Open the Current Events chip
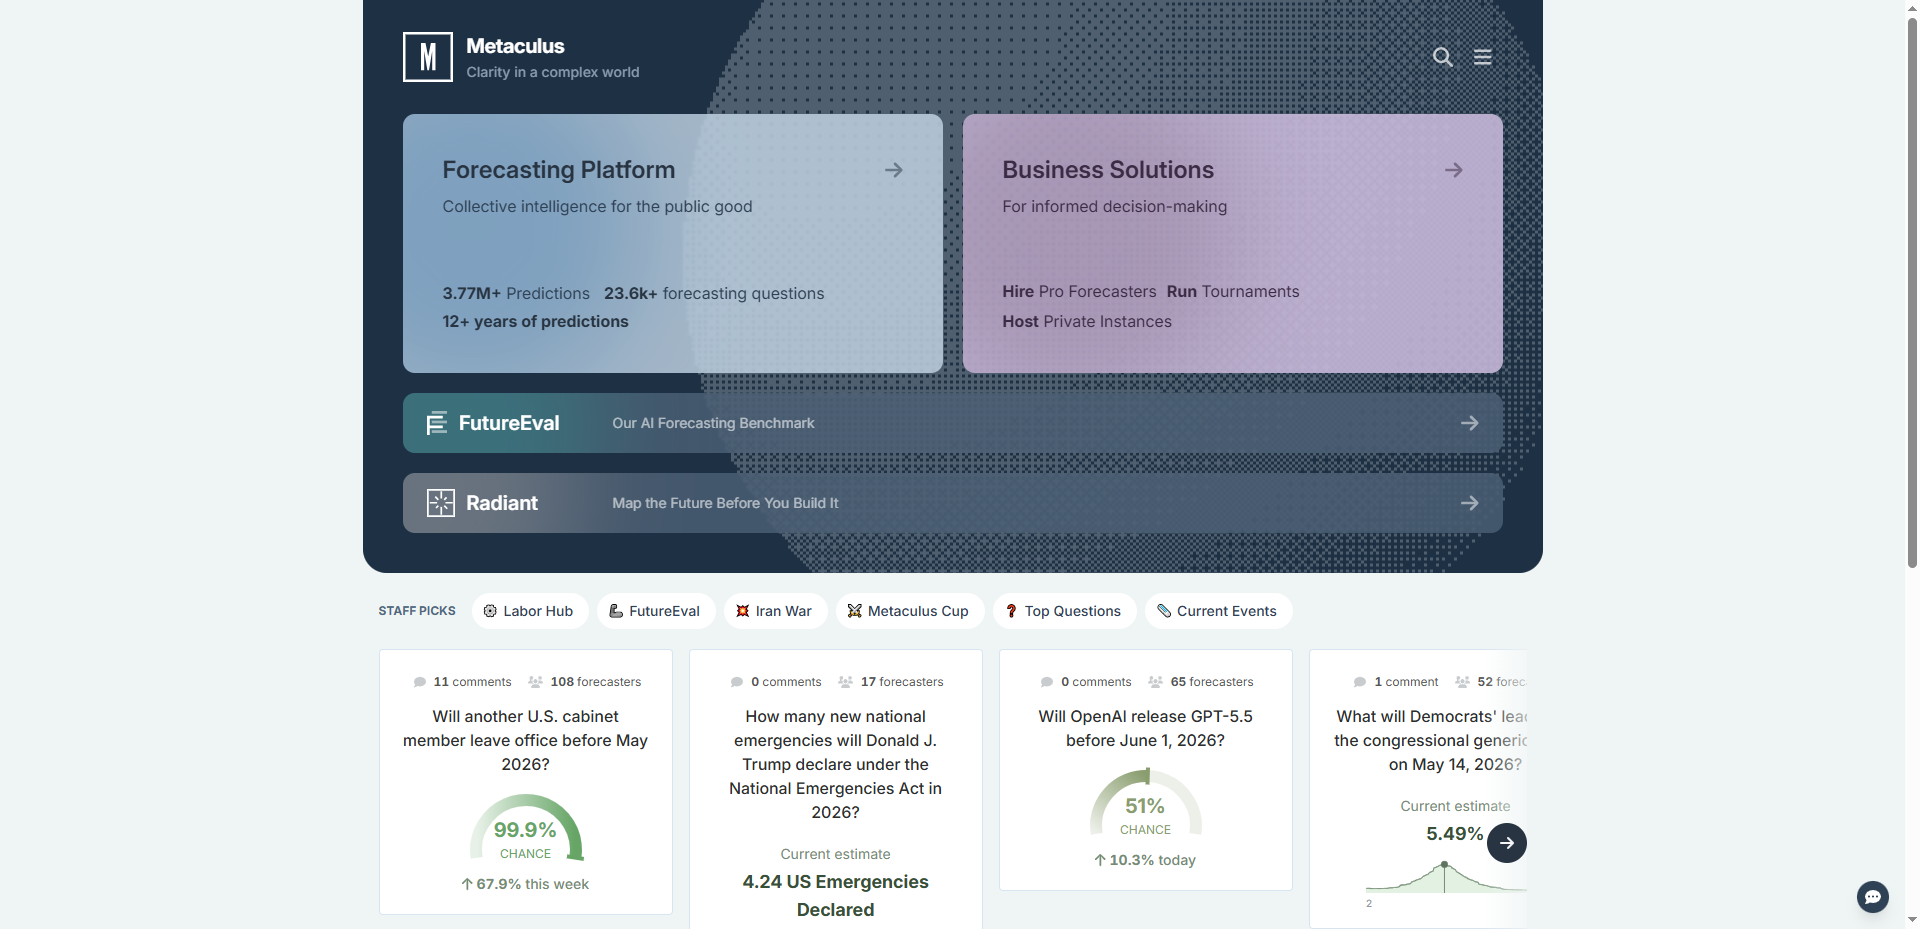Image resolution: width=1920 pixels, height=929 pixels. tap(1217, 611)
